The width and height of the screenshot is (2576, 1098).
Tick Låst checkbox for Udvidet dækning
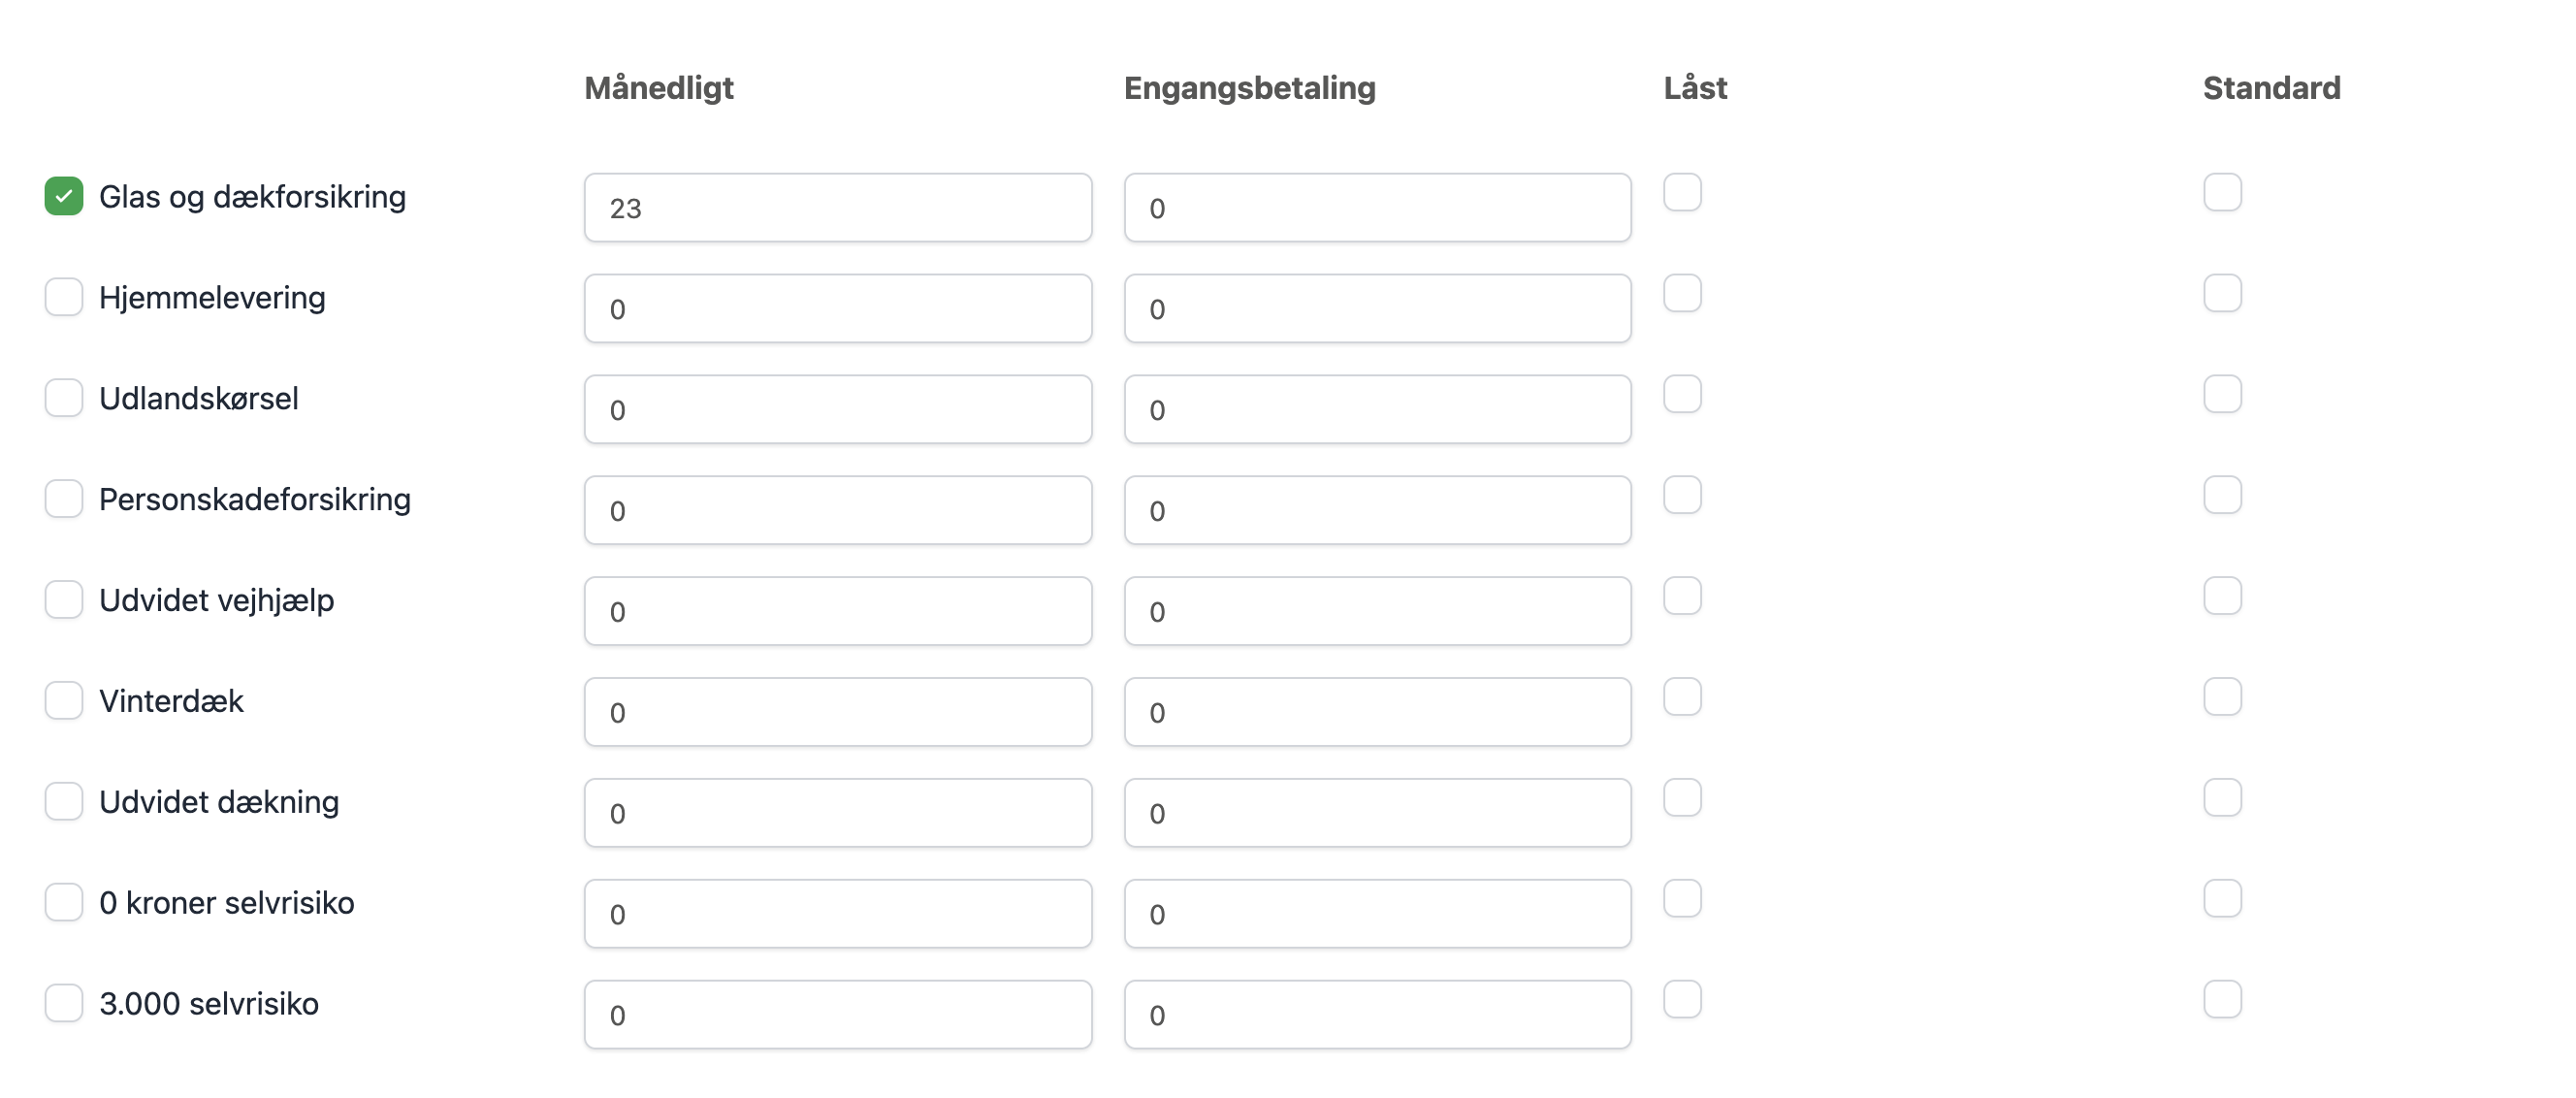pos(1682,797)
